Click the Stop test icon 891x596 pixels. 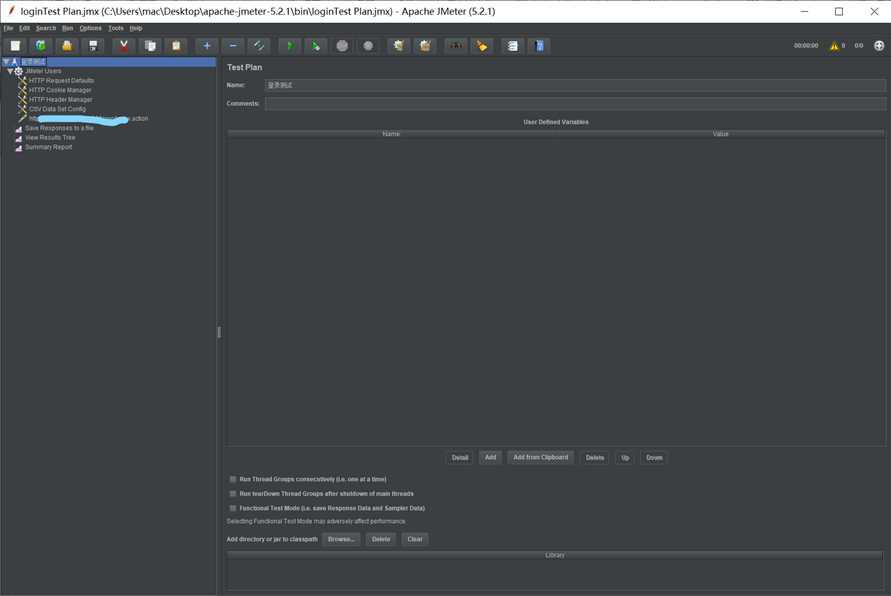pos(342,46)
